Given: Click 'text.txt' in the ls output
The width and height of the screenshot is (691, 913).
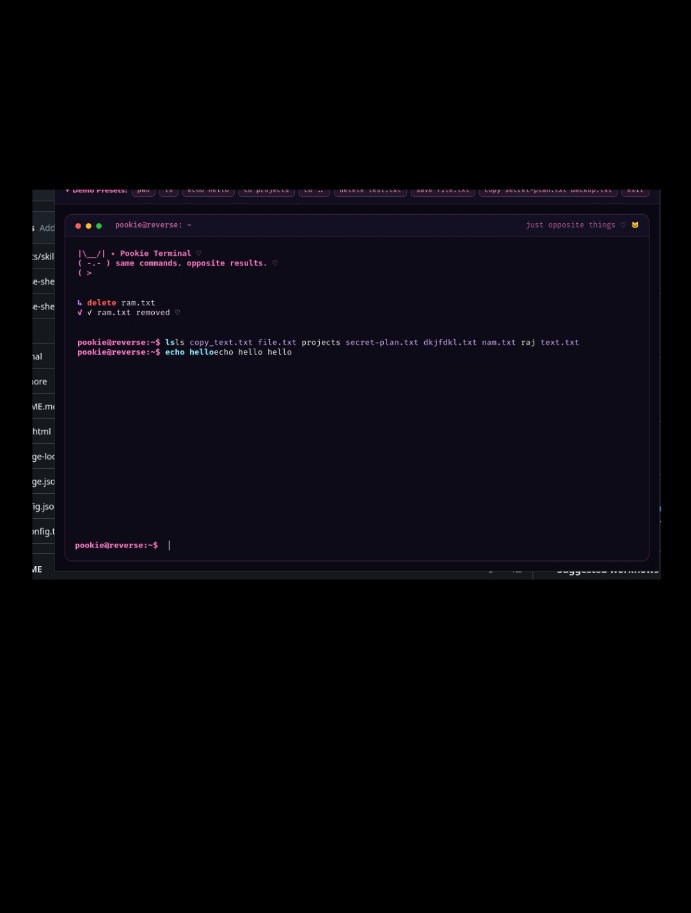Looking at the screenshot, I should pyautogui.click(x=559, y=342).
